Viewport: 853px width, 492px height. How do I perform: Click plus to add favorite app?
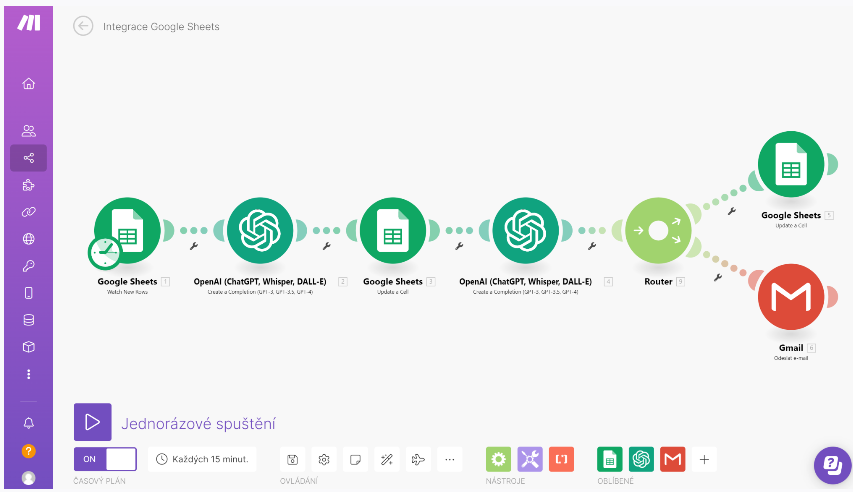coord(704,459)
